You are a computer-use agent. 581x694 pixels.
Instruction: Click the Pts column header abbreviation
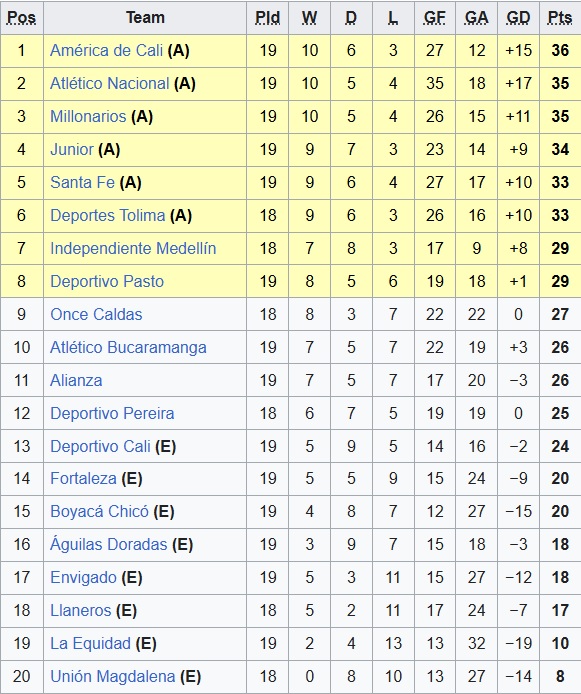coord(560,18)
